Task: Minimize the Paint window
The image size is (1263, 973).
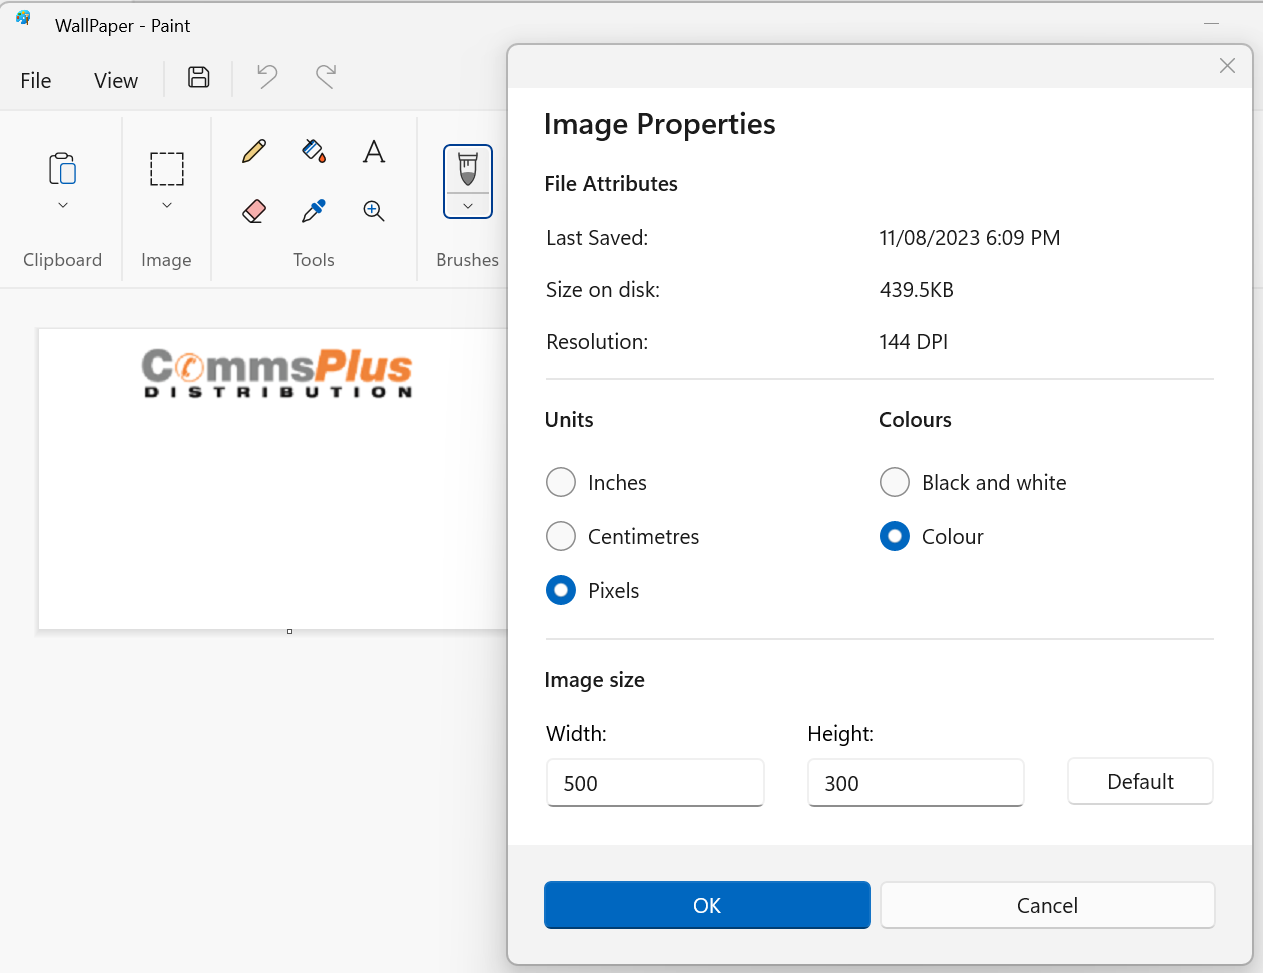Action: [x=1211, y=23]
